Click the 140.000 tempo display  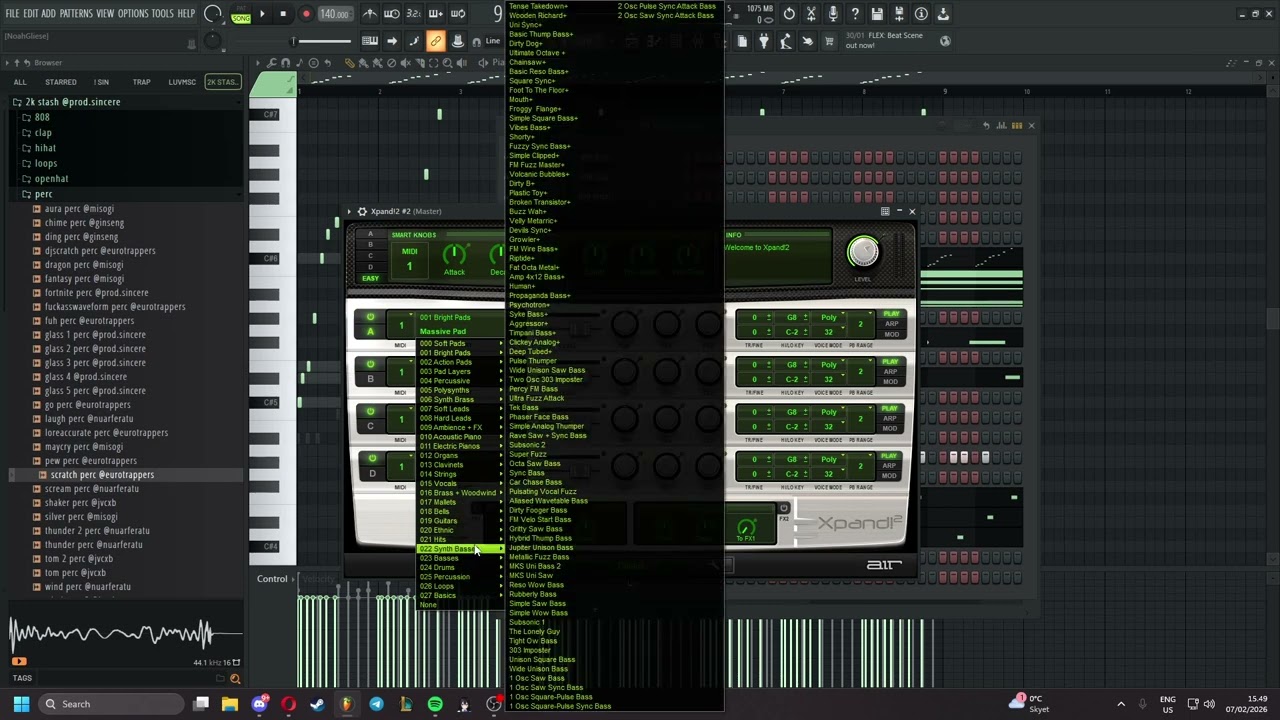pos(334,14)
